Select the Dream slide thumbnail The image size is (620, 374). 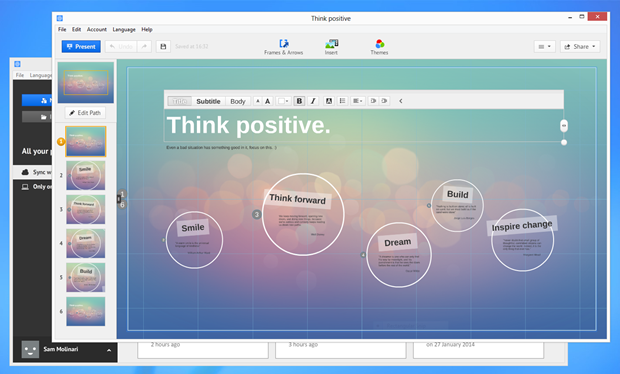pyautogui.click(x=85, y=244)
